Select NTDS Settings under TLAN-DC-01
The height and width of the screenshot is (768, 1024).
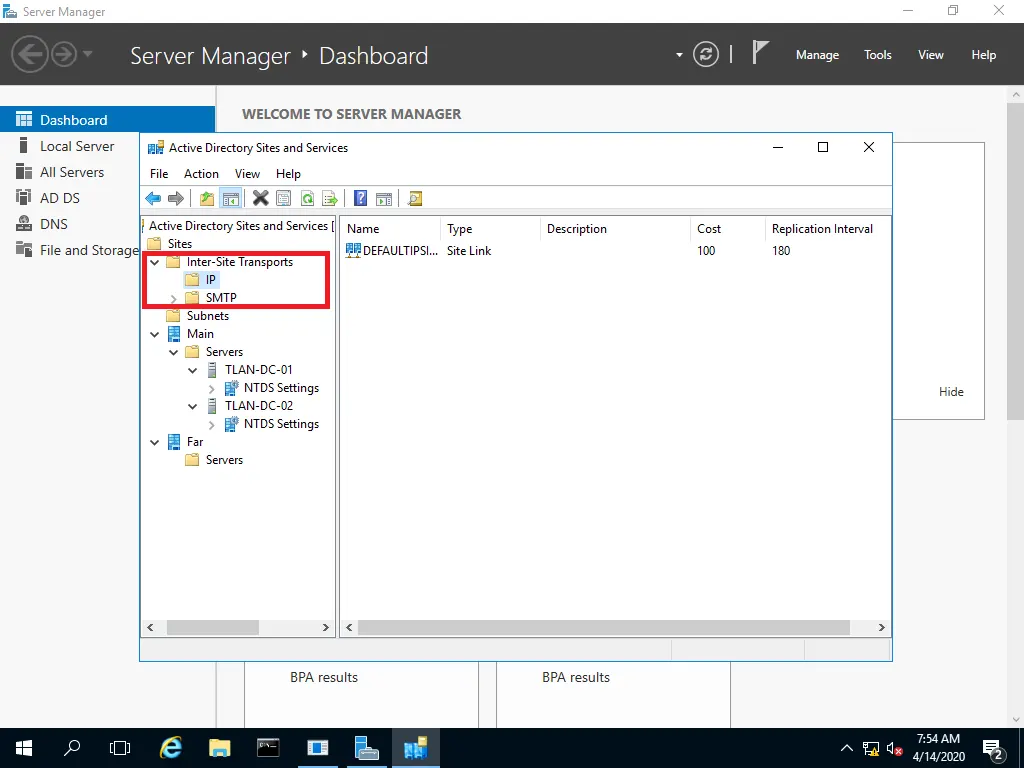(281, 388)
